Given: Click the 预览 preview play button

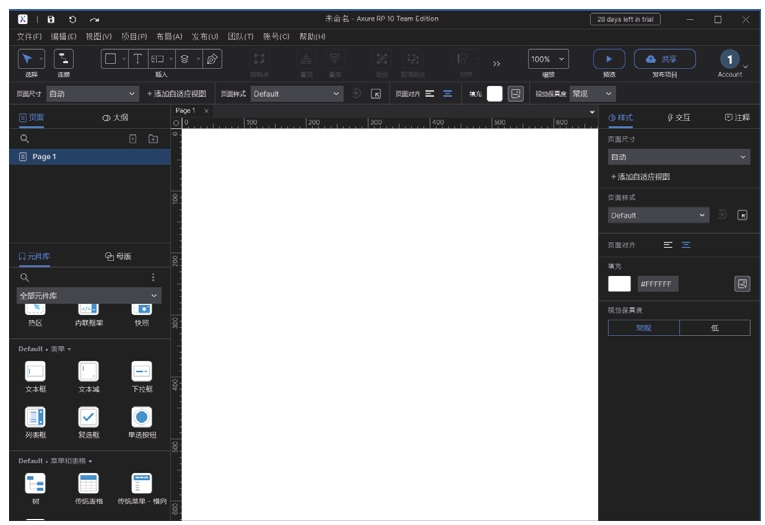Looking at the screenshot, I should [609, 59].
